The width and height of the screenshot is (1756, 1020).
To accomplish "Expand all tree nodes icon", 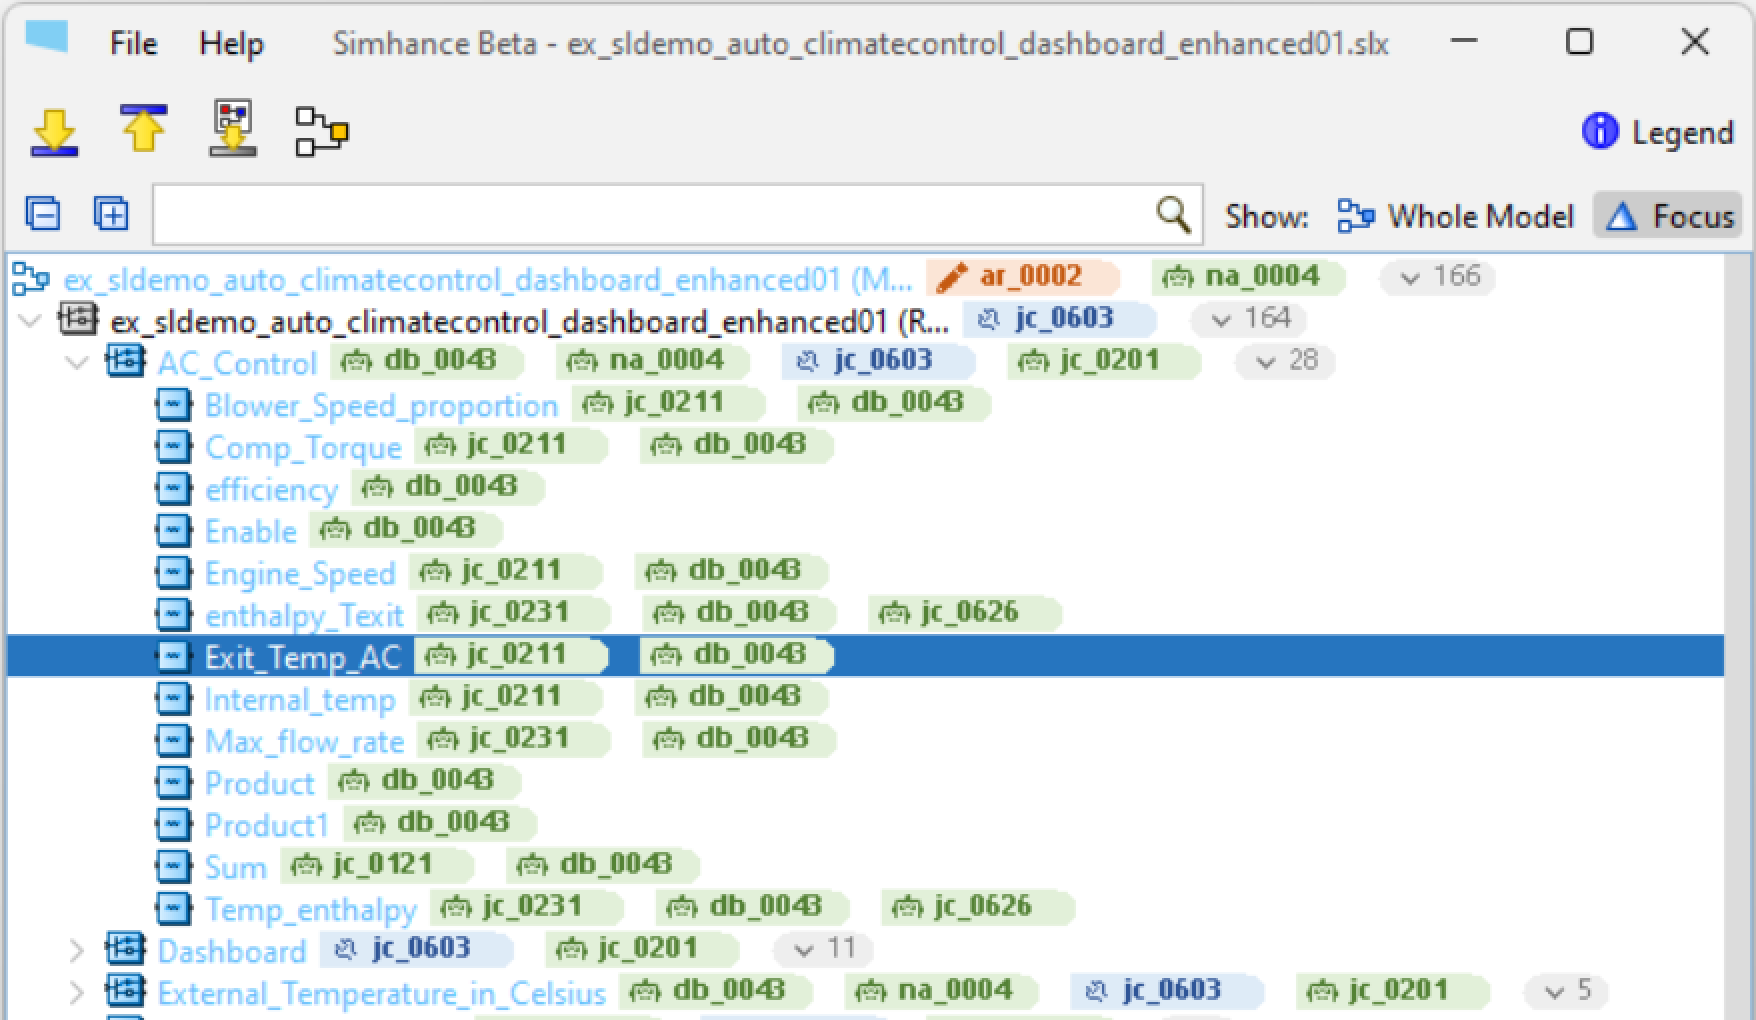I will (x=111, y=214).
